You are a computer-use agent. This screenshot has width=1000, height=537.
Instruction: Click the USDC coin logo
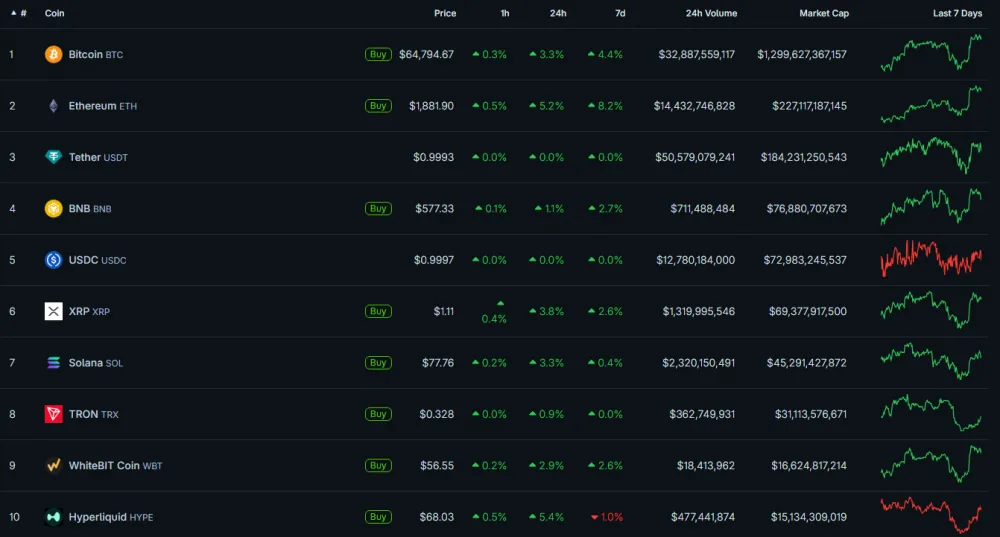click(54, 260)
